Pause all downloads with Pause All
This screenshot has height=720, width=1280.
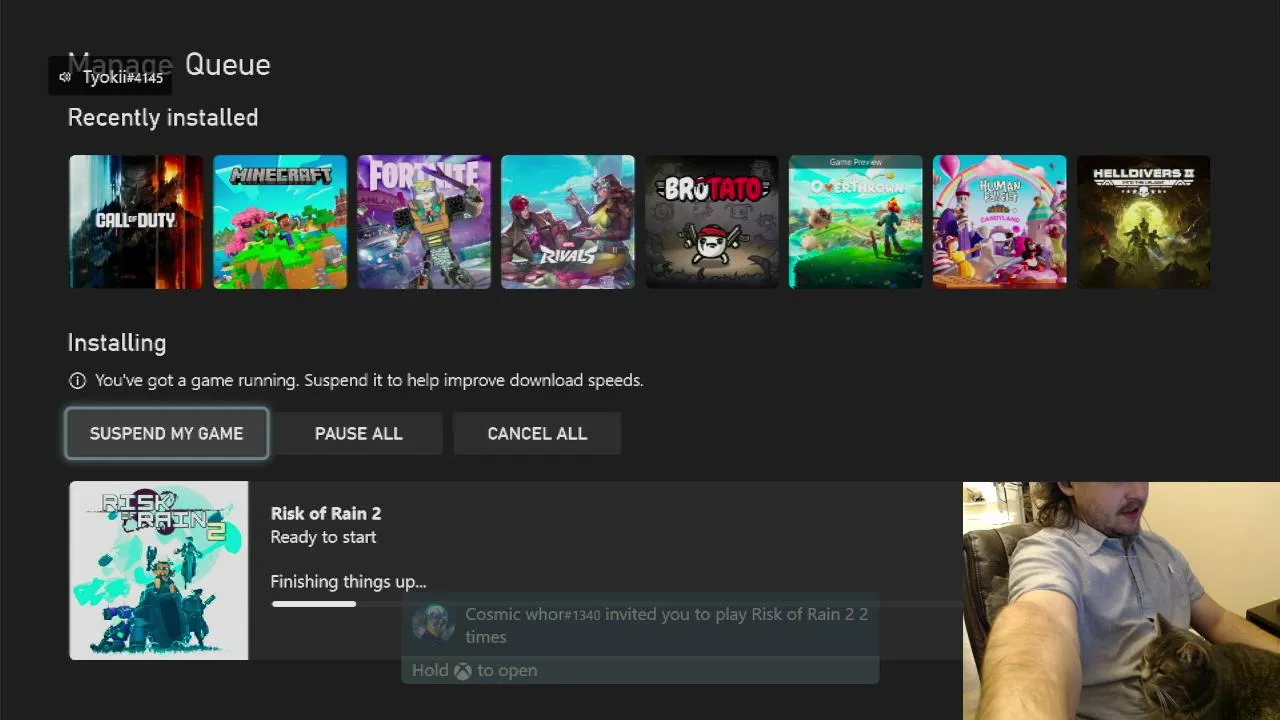(x=359, y=433)
